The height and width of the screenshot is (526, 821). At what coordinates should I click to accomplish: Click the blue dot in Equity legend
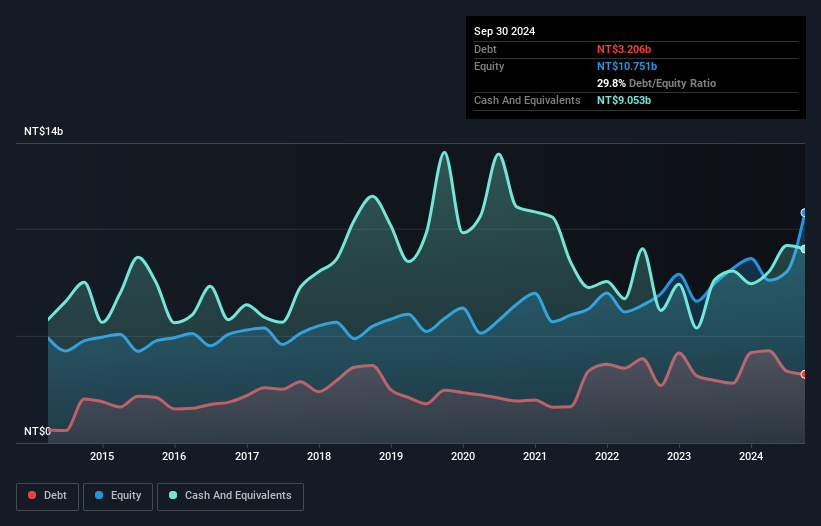[x=101, y=496]
